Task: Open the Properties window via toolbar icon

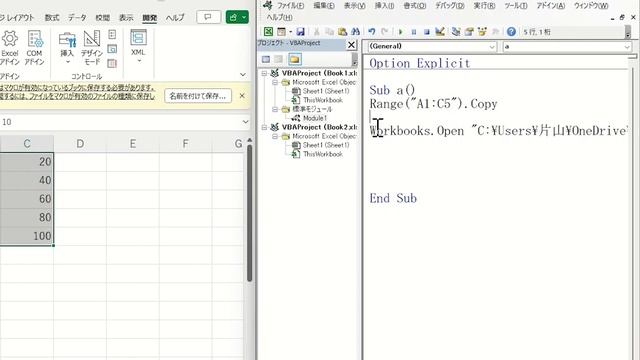Action: click(x=469, y=31)
